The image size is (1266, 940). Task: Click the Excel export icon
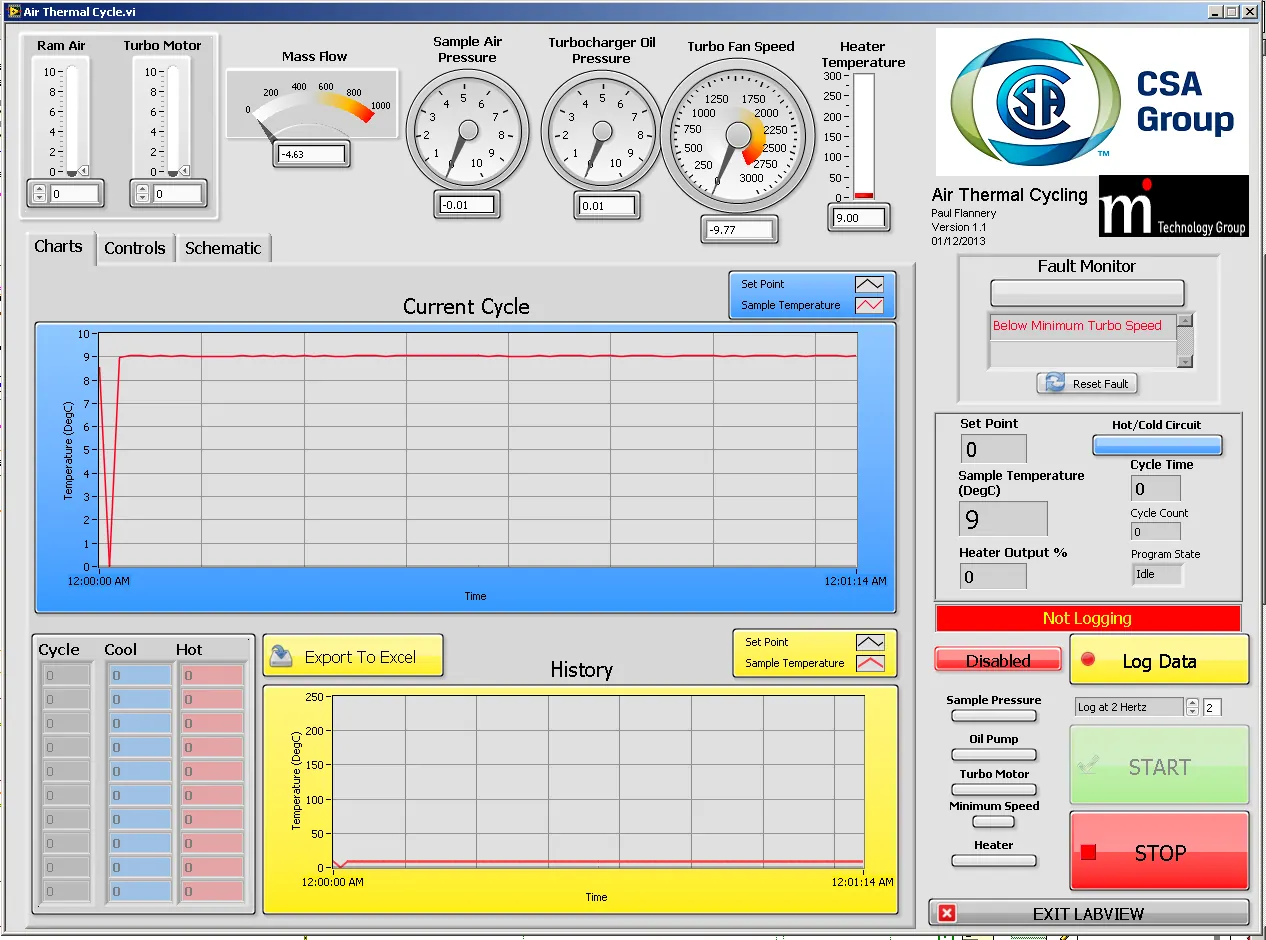[282, 656]
